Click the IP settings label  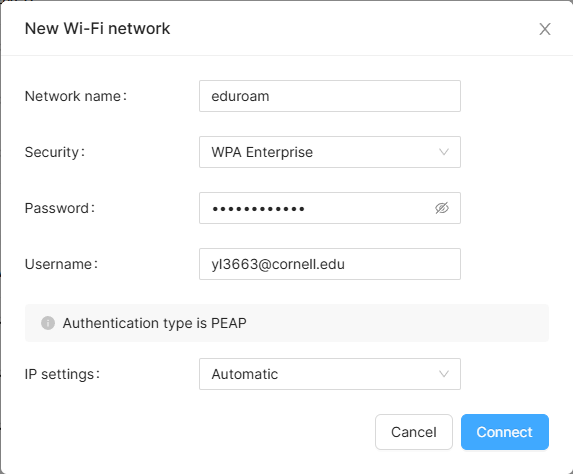point(62,374)
